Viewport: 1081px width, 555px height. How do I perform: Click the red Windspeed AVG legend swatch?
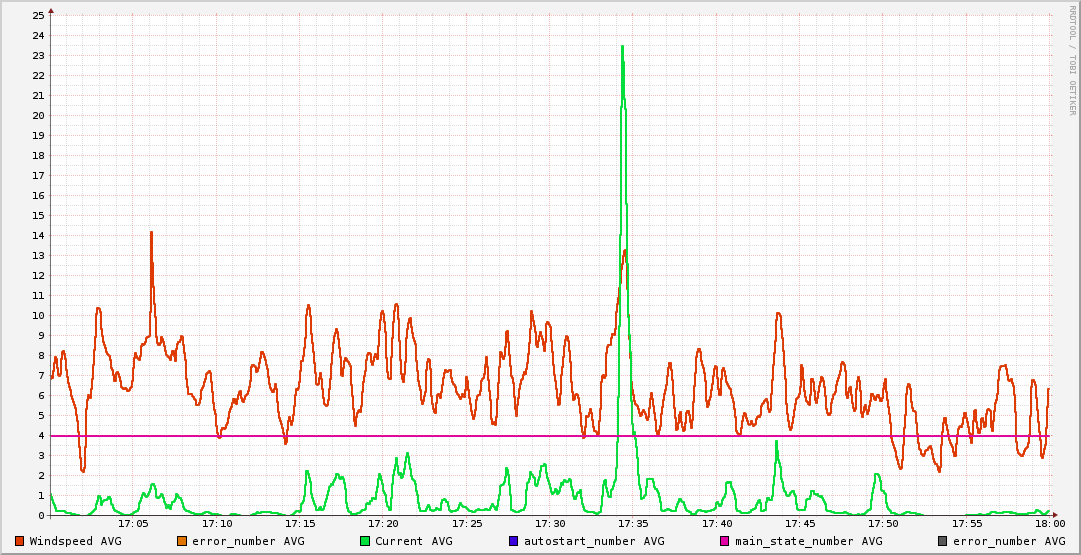[19, 541]
